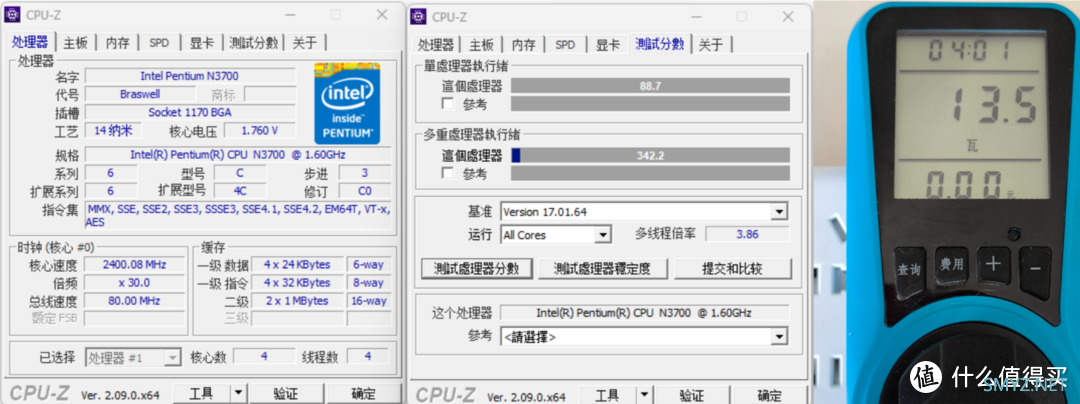Open 主板 tab in the right CPU-Z window
Screen dimensions: 1080x404
(481, 45)
